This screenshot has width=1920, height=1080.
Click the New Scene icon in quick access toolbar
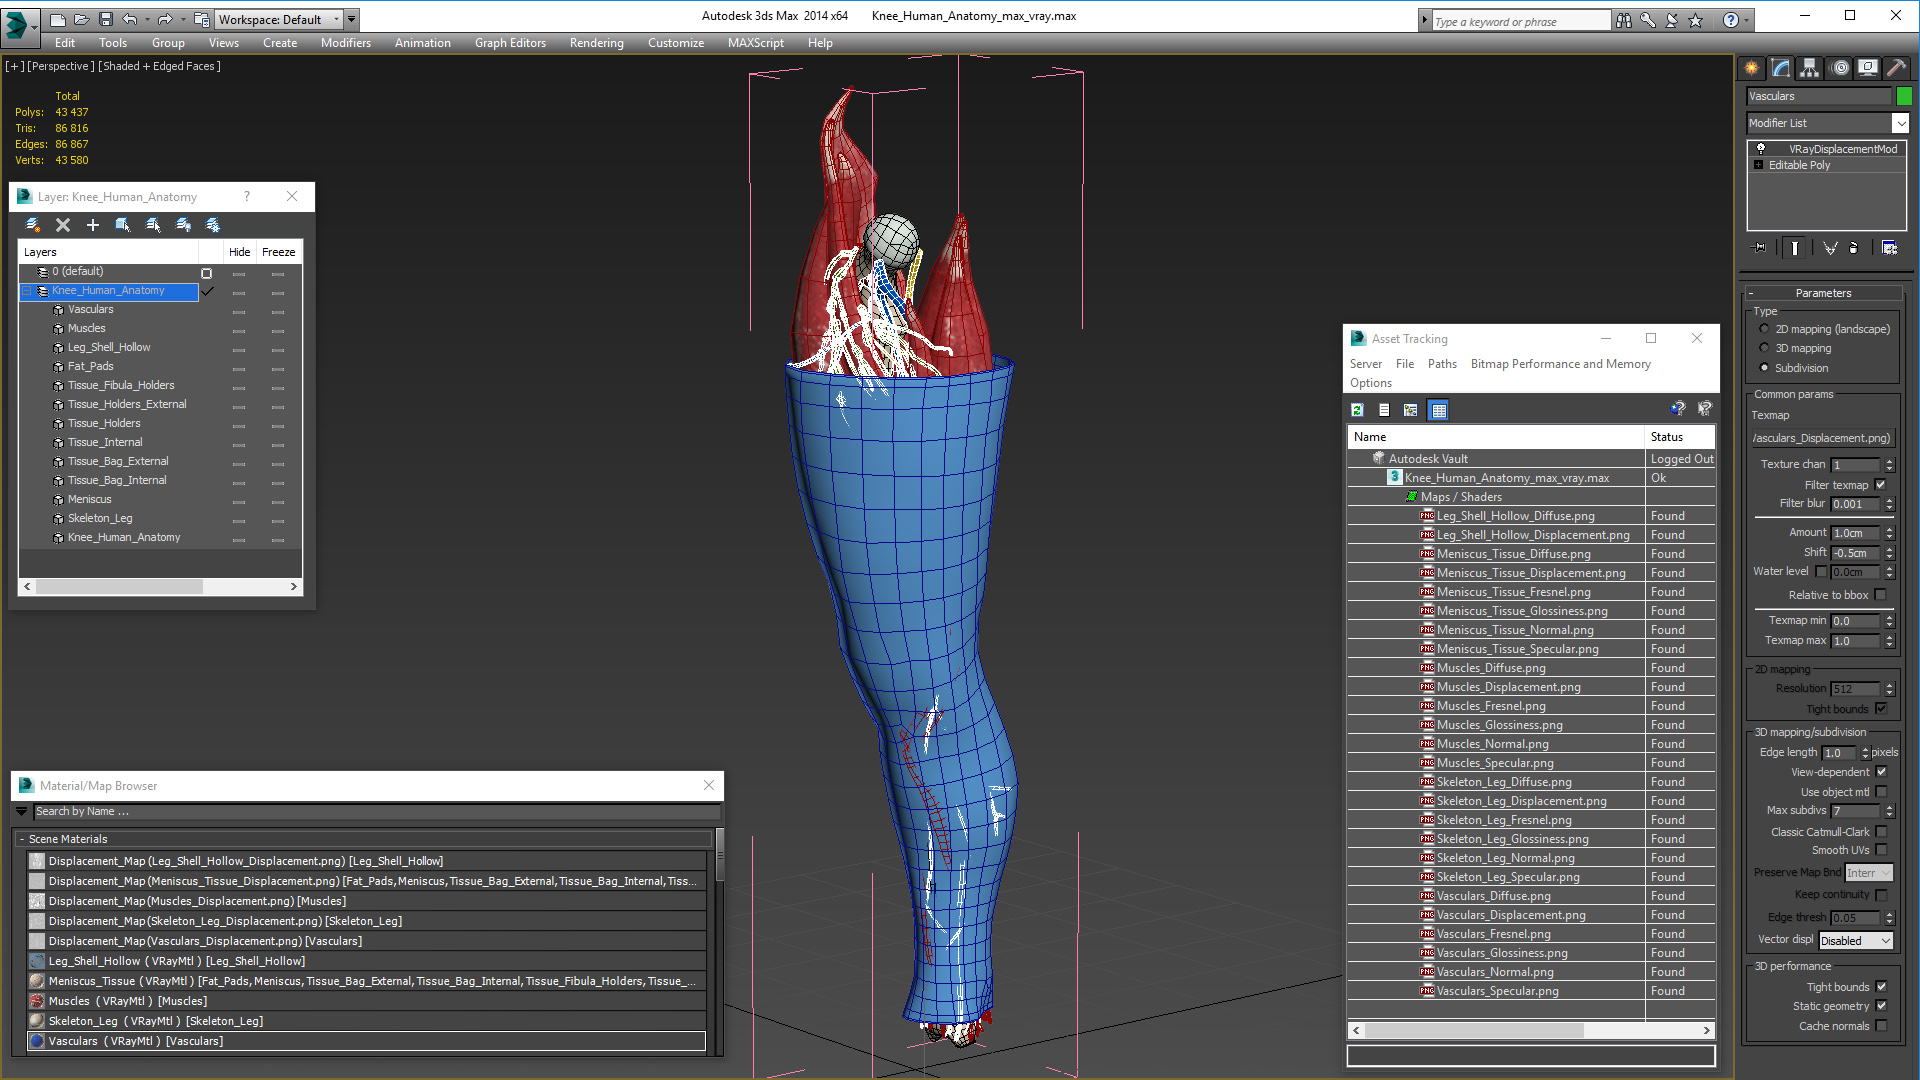point(58,19)
